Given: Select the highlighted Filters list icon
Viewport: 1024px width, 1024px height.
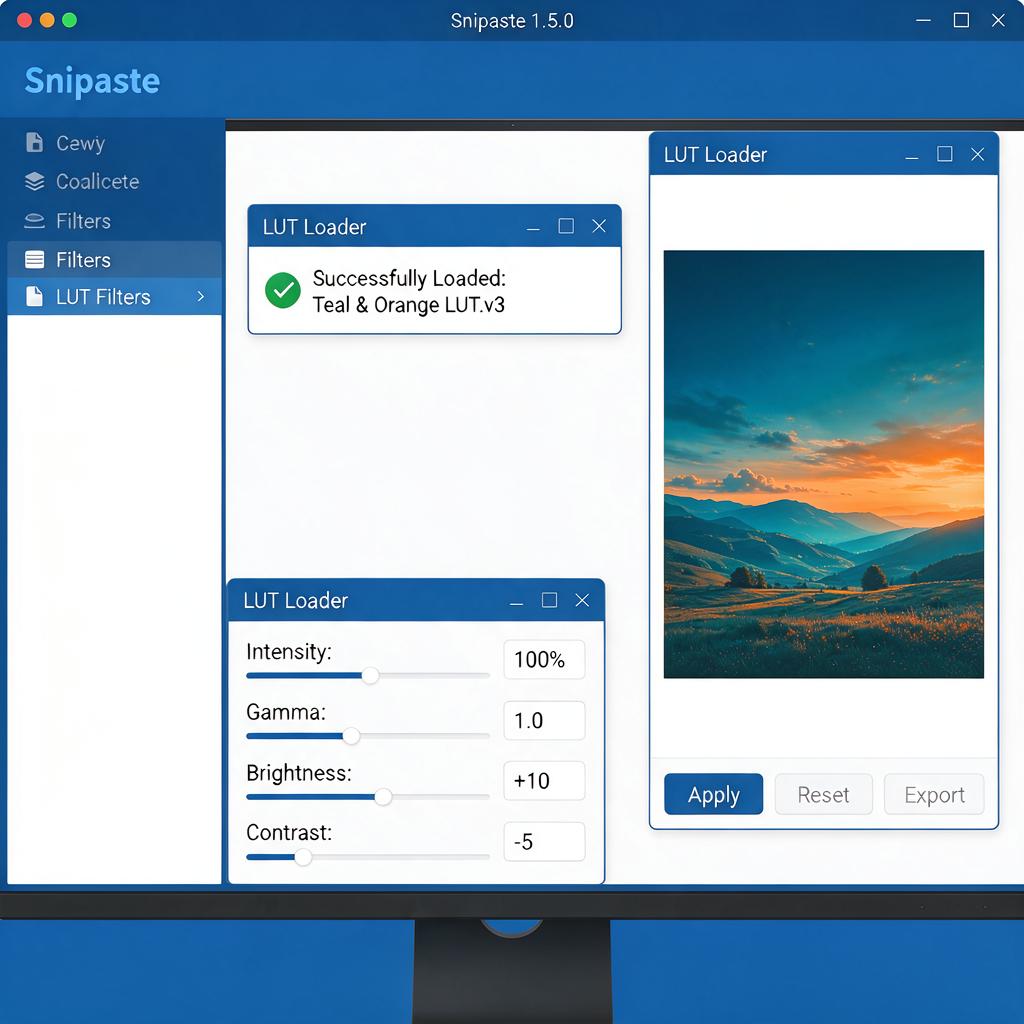Looking at the screenshot, I should click(x=35, y=260).
